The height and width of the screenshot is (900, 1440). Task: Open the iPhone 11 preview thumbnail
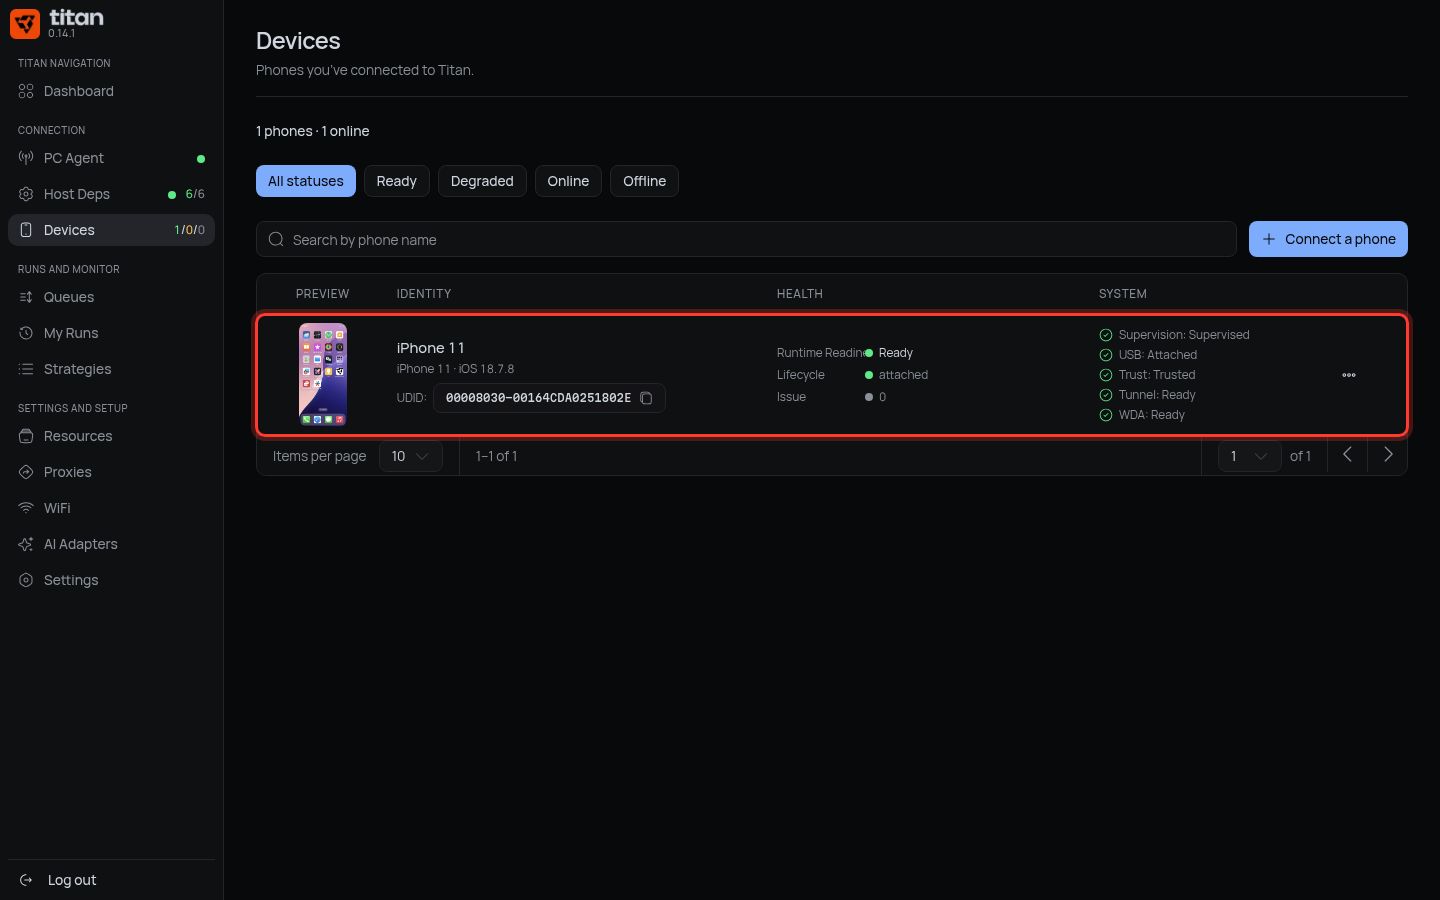323,374
